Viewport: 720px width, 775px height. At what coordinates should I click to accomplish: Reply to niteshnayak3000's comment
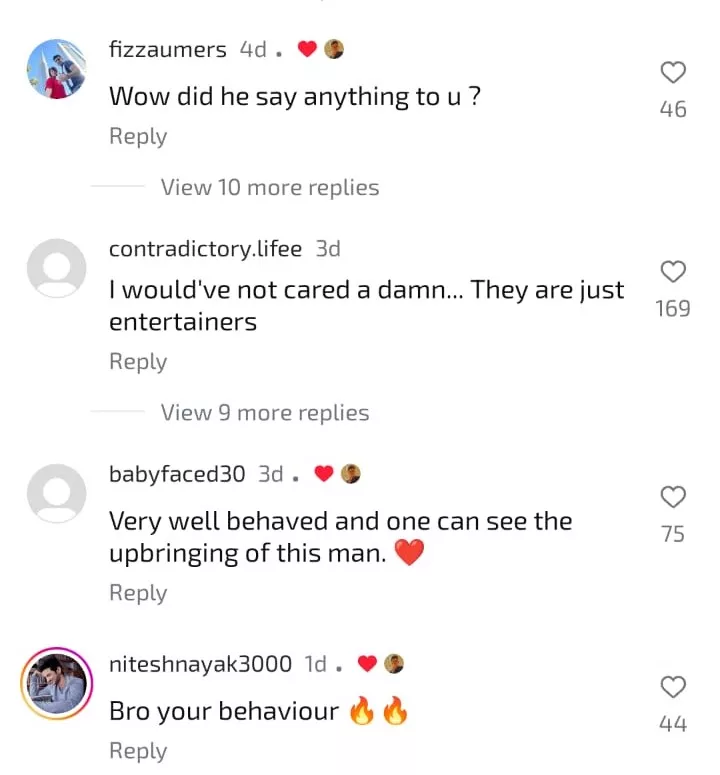click(138, 751)
